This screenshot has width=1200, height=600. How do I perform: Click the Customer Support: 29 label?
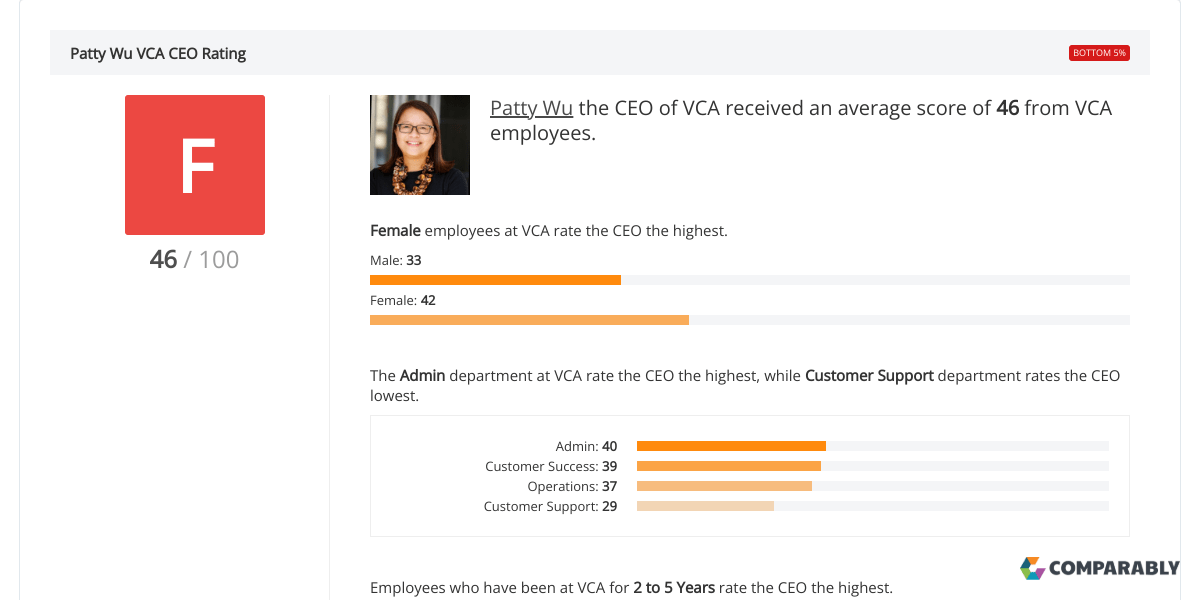point(552,506)
